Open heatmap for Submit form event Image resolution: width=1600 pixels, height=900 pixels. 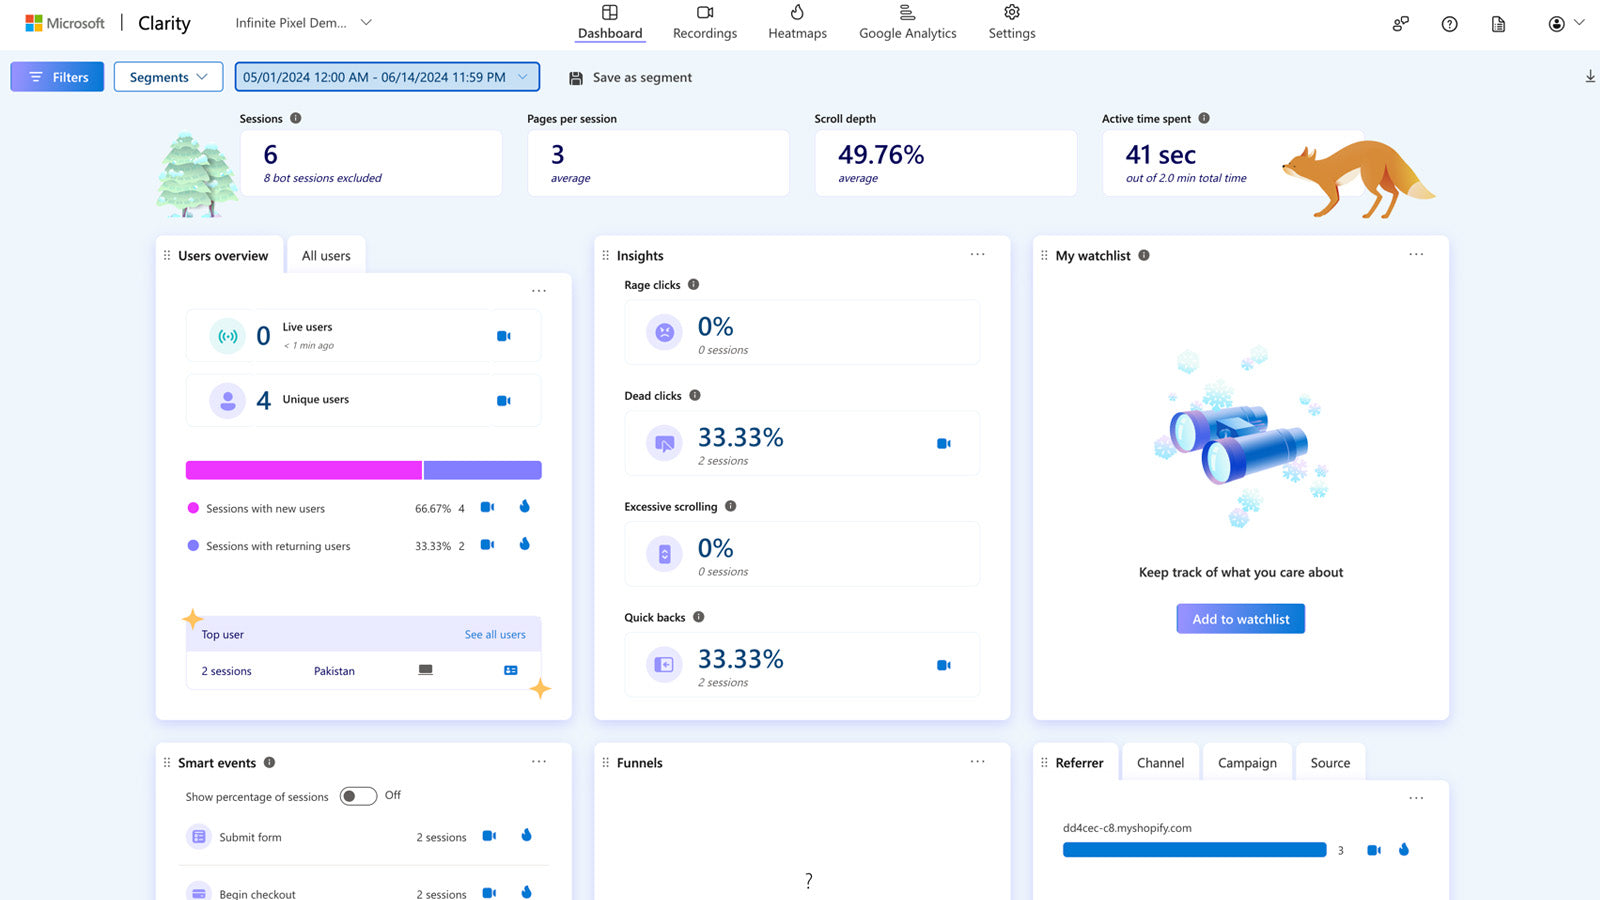pyautogui.click(x=526, y=835)
